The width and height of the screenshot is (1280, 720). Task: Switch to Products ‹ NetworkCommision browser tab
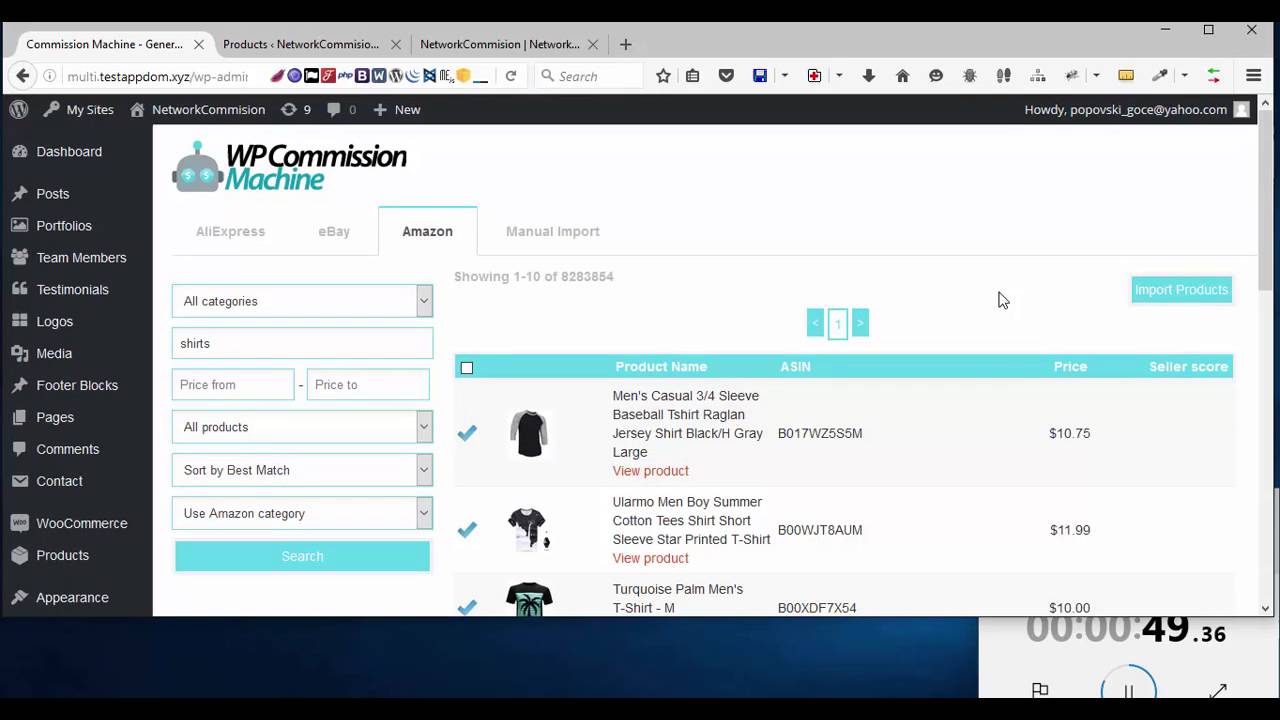pyautogui.click(x=300, y=44)
